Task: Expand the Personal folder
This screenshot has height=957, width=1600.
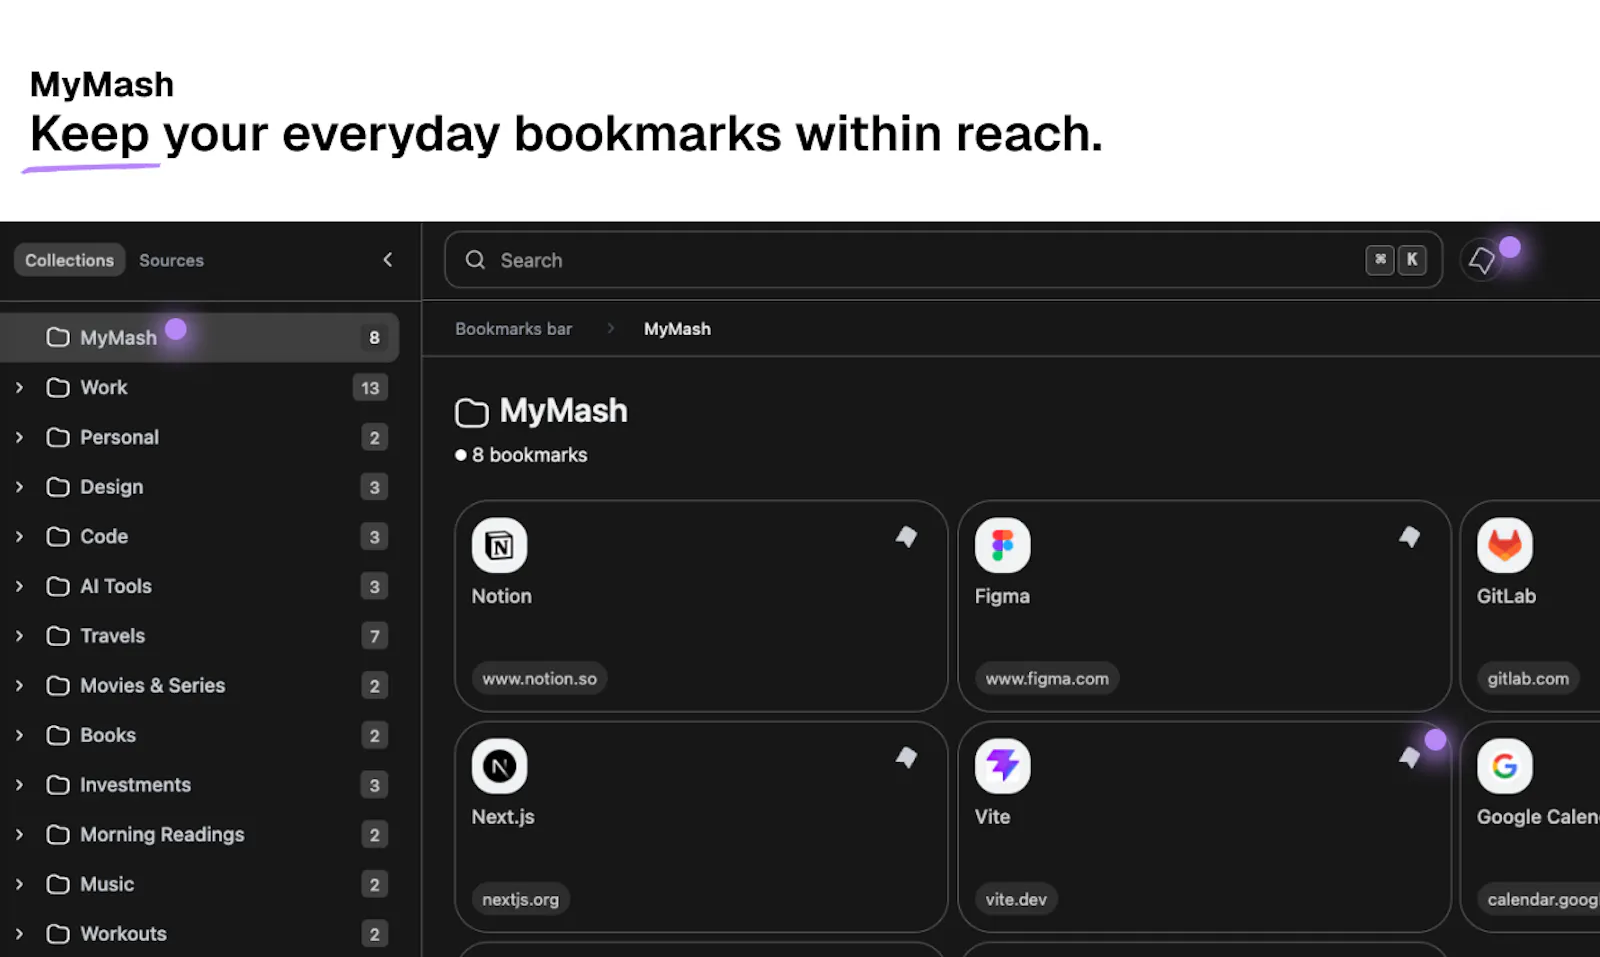Action: (x=19, y=438)
